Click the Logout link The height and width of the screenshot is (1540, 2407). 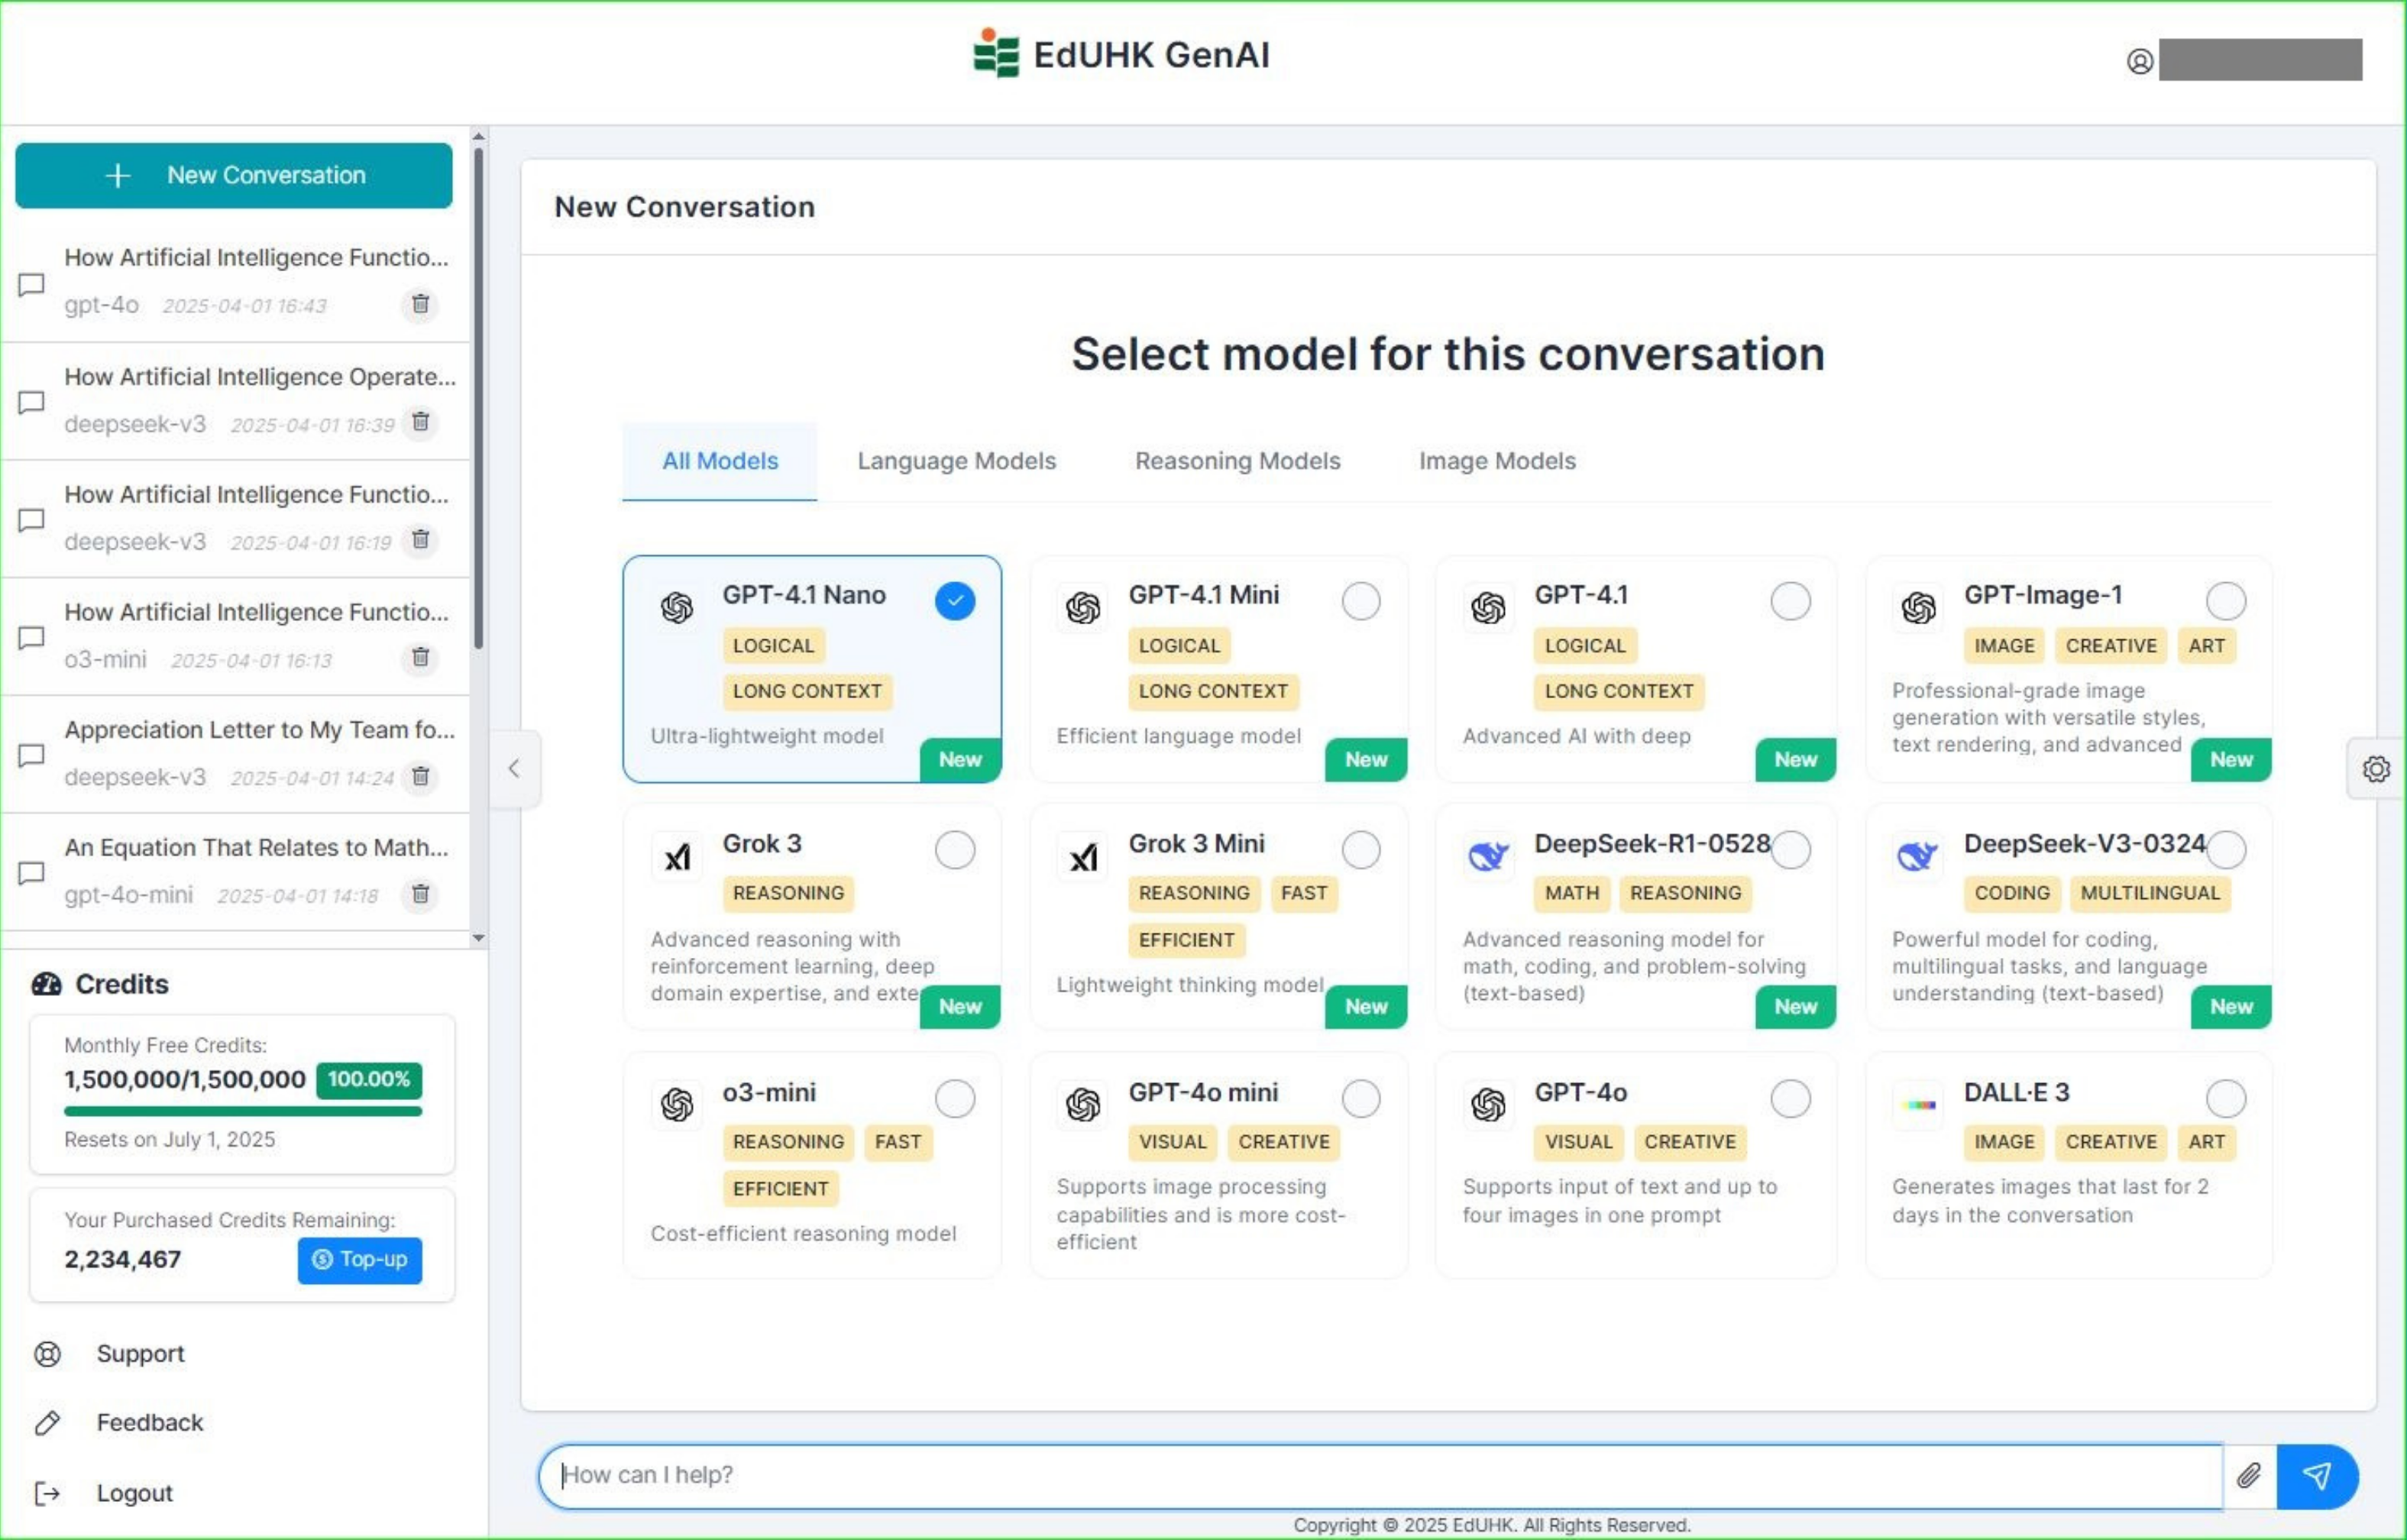[134, 1493]
